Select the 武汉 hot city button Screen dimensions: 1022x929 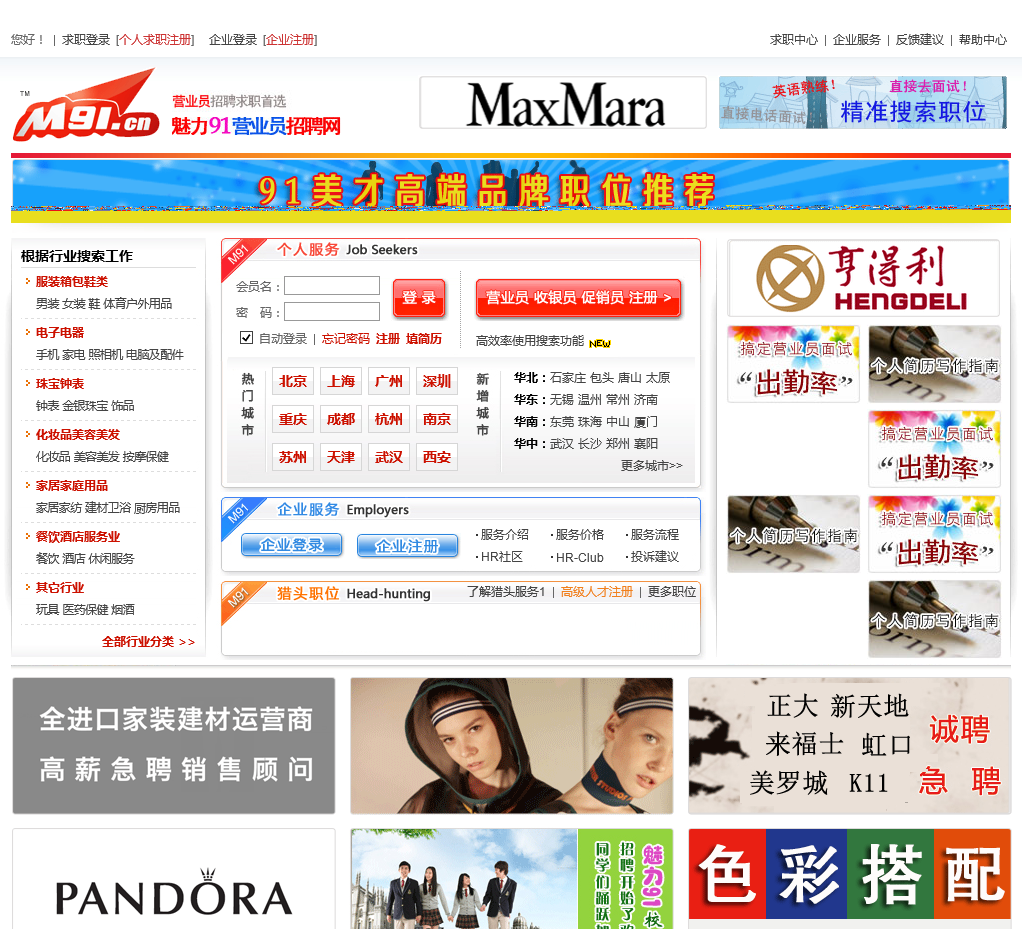[x=388, y=457]
